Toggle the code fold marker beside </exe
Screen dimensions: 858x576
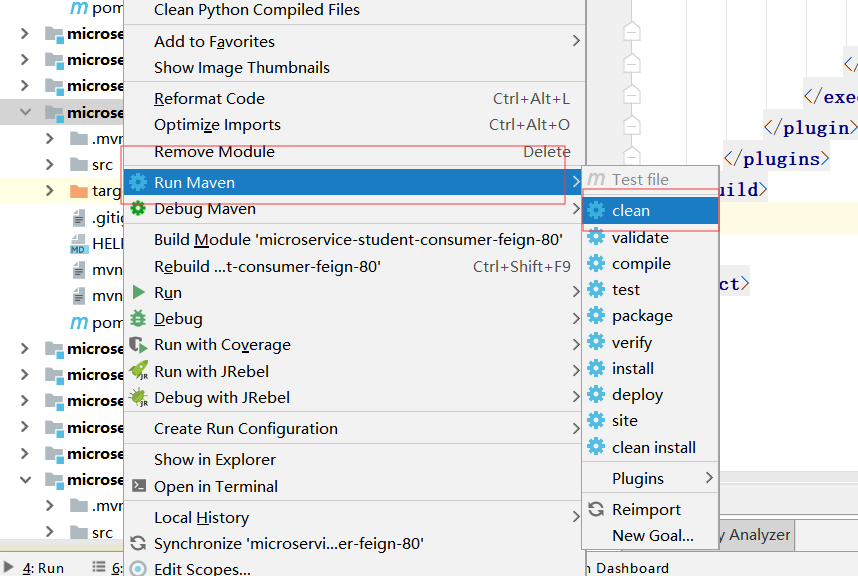631,95
